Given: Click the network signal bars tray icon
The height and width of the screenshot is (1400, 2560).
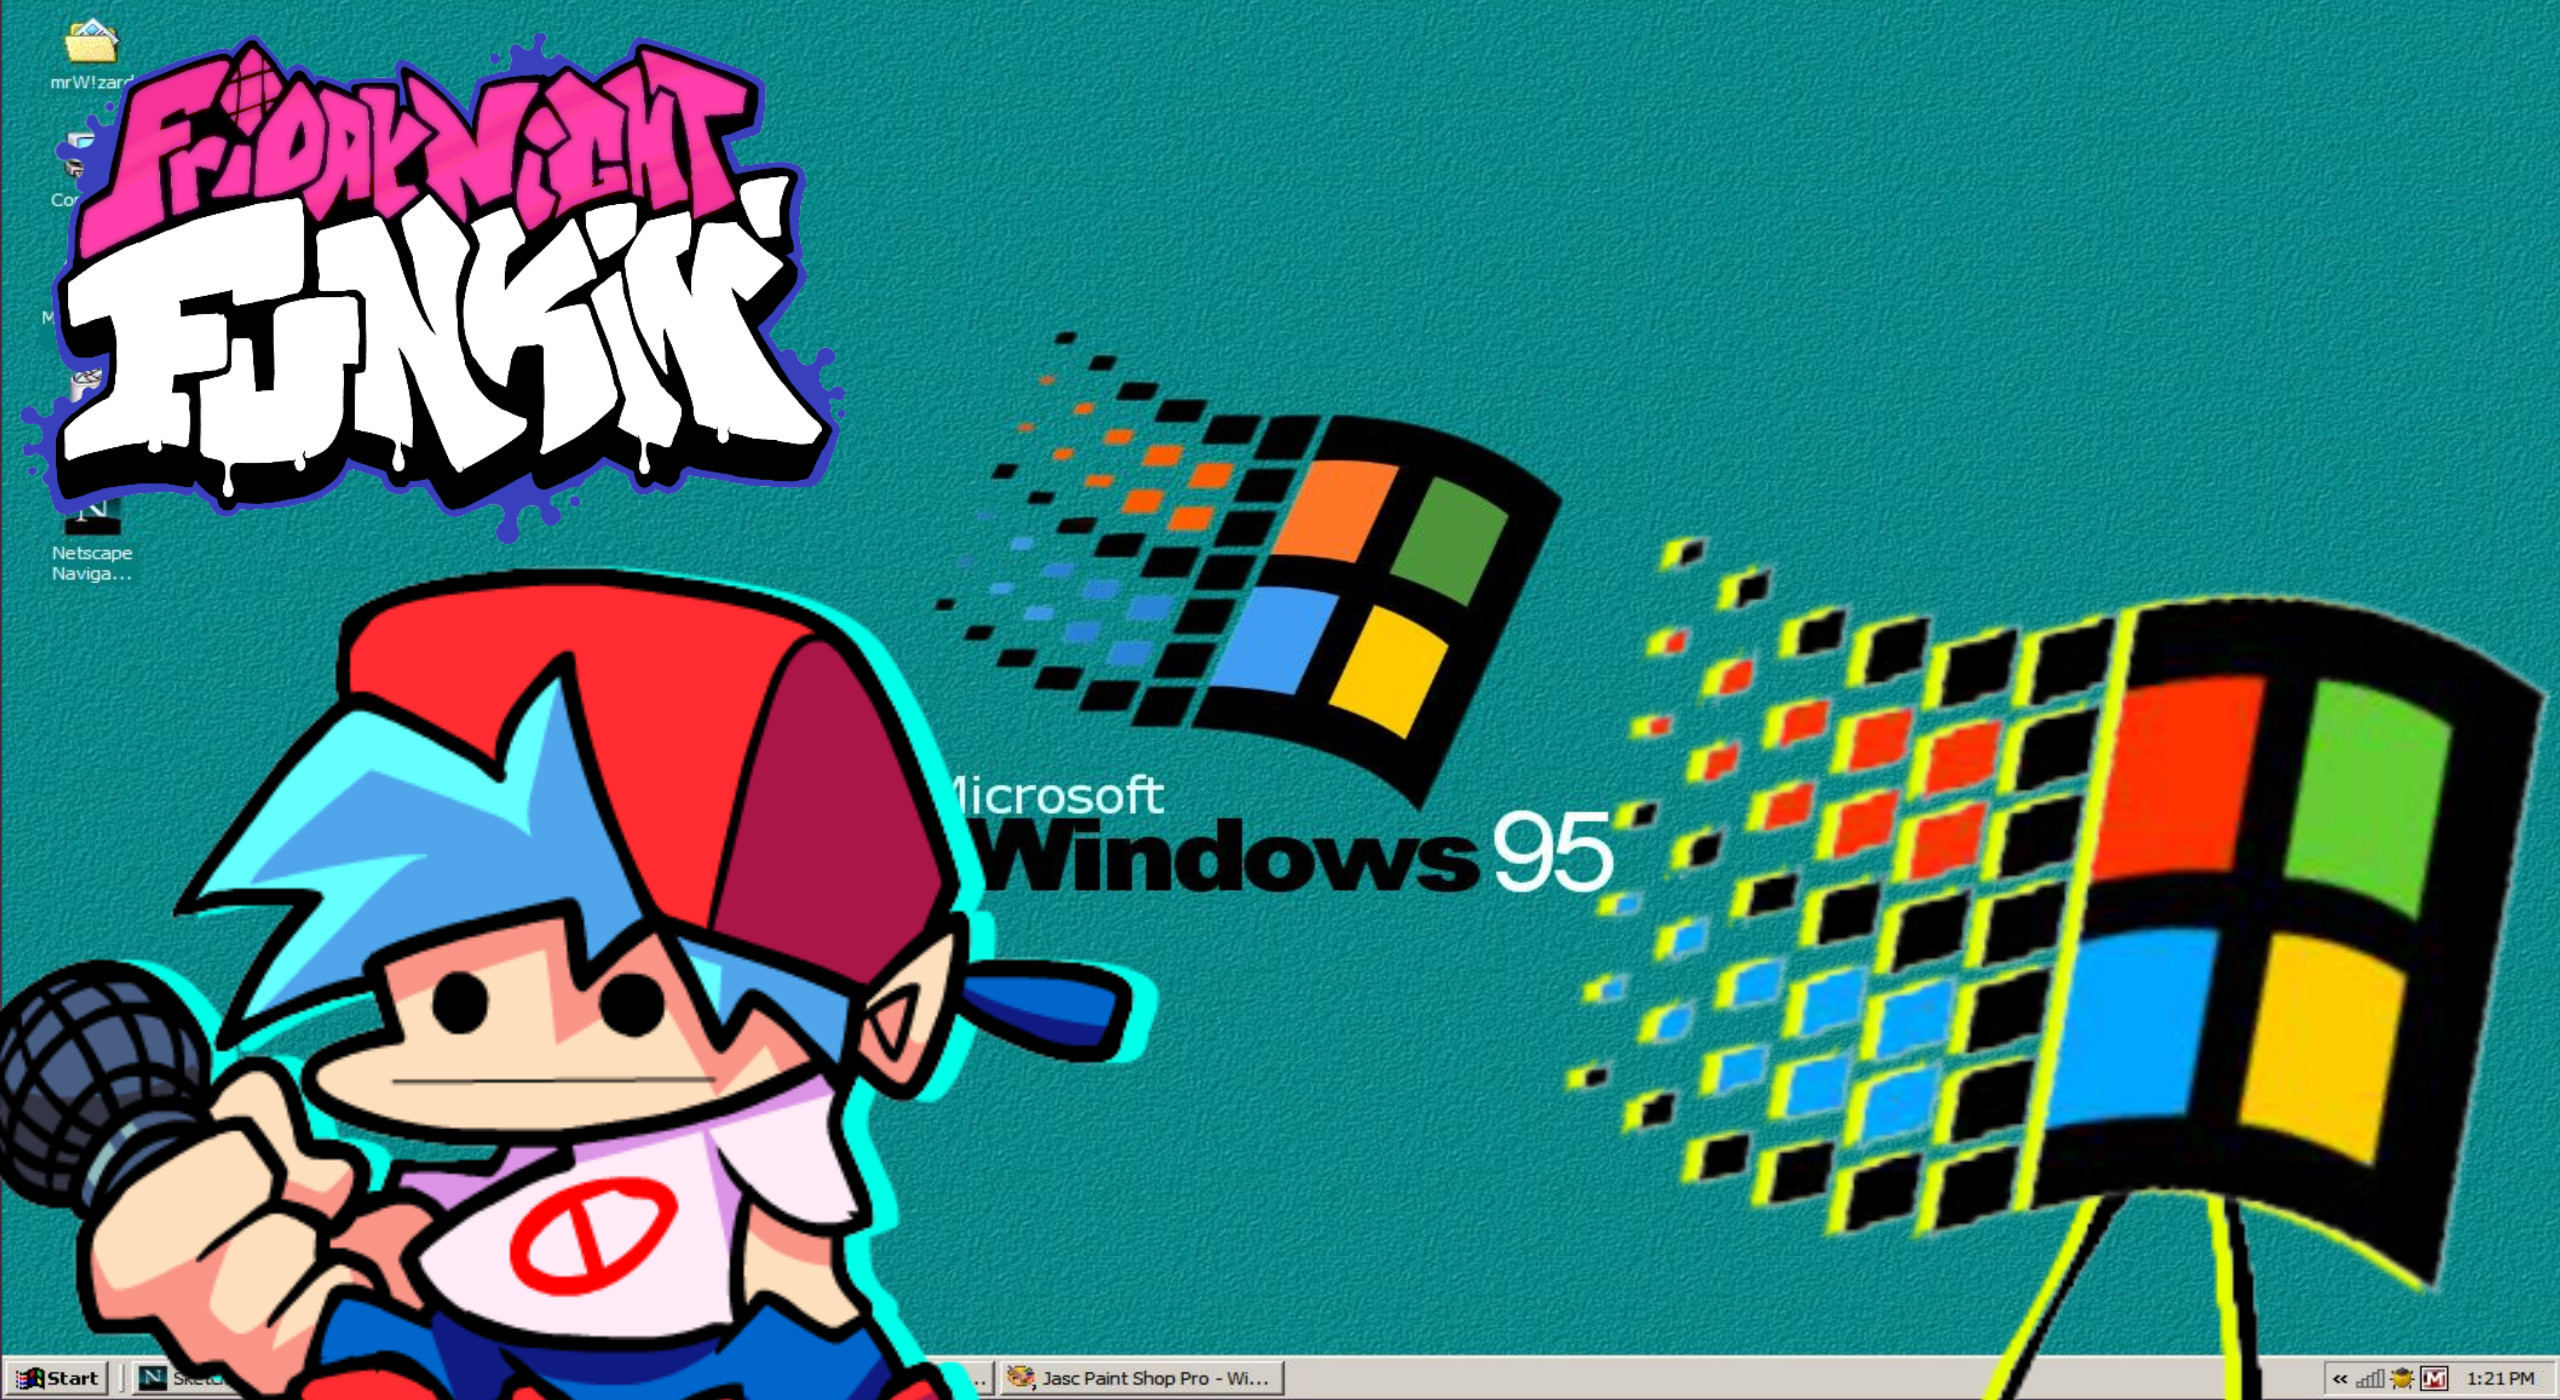Looking at the screenshot, I should click(x=2370, y=1379).
